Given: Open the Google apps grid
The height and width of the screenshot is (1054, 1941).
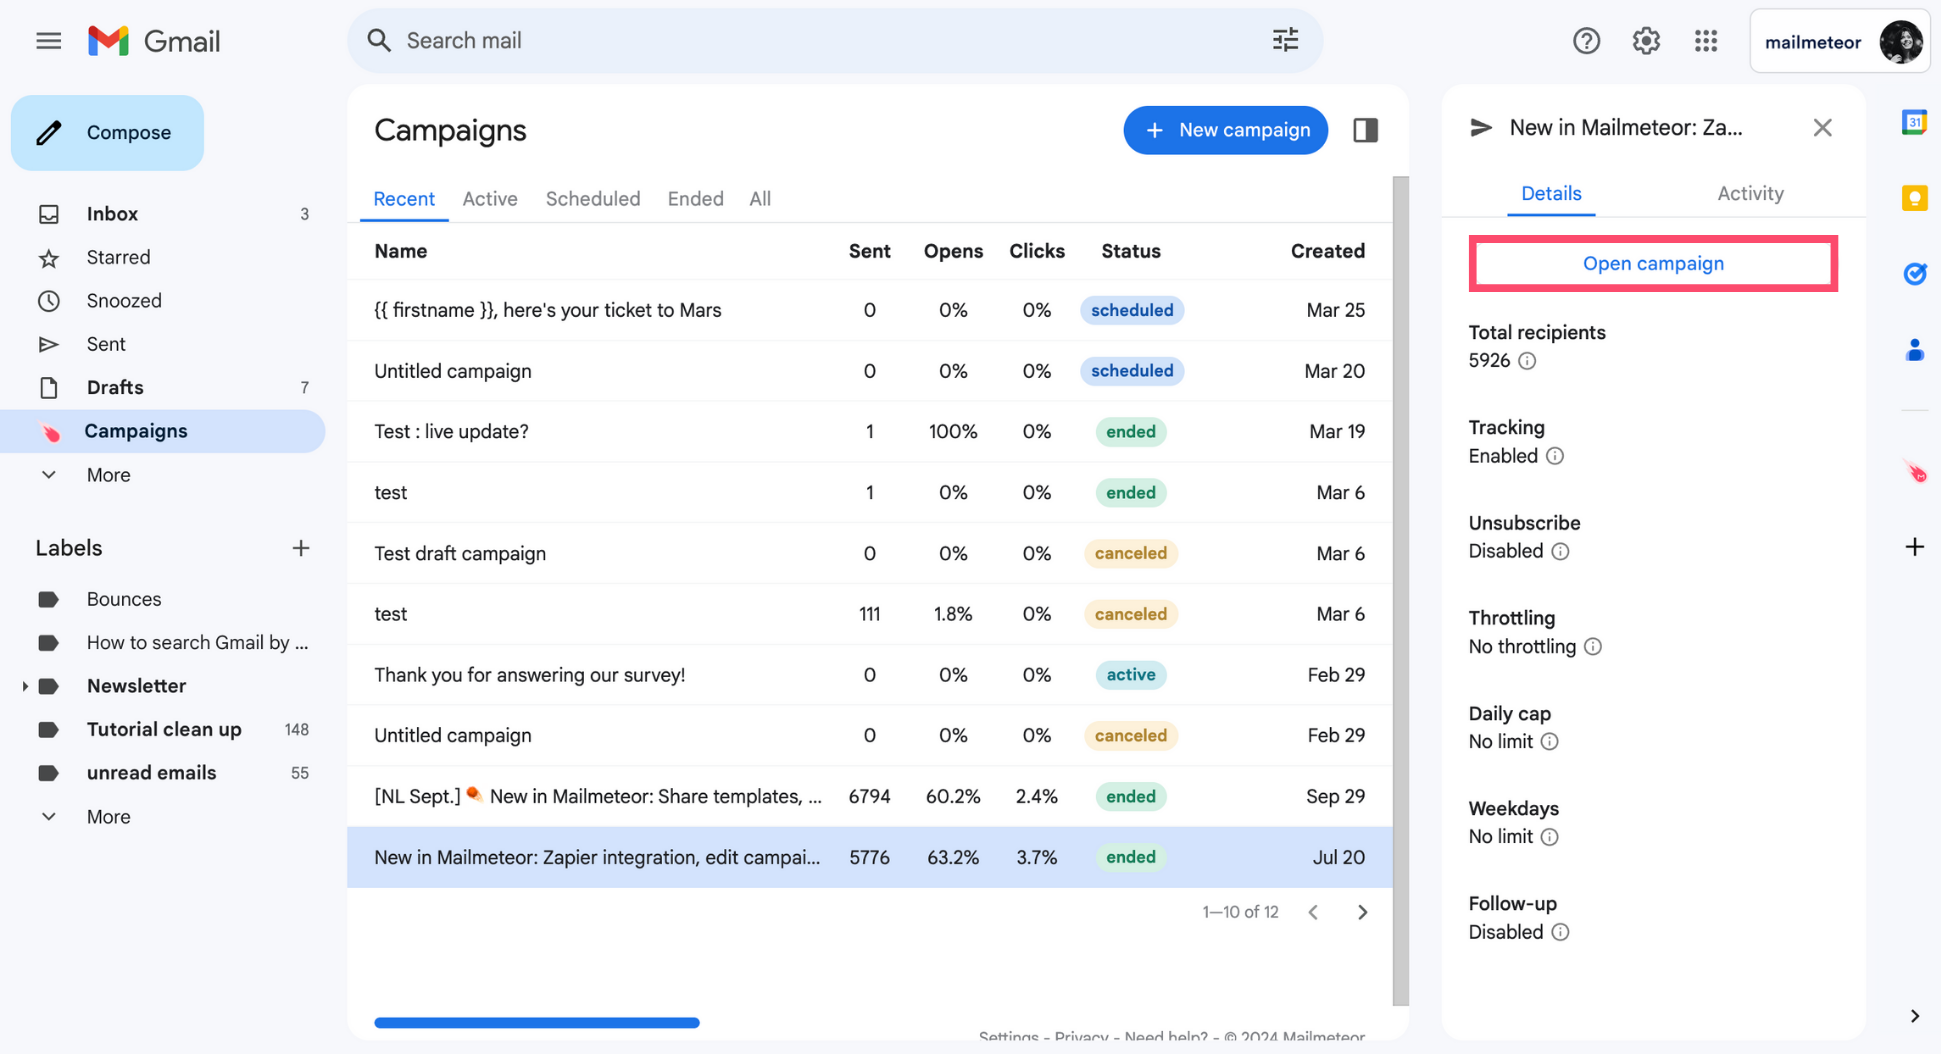Looking at the screenshot, I should point(1706,41).
